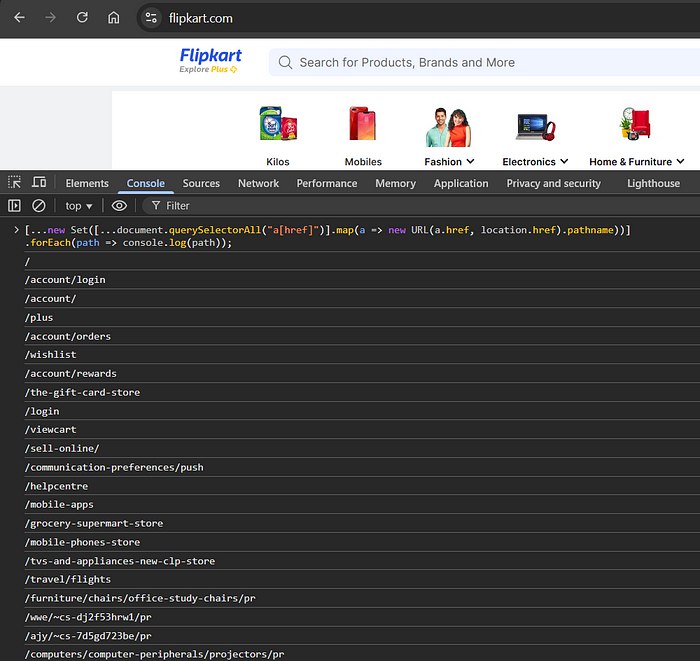Click the Explore Plus link
This screenshot has width=700, height=661.
[208, 69]
